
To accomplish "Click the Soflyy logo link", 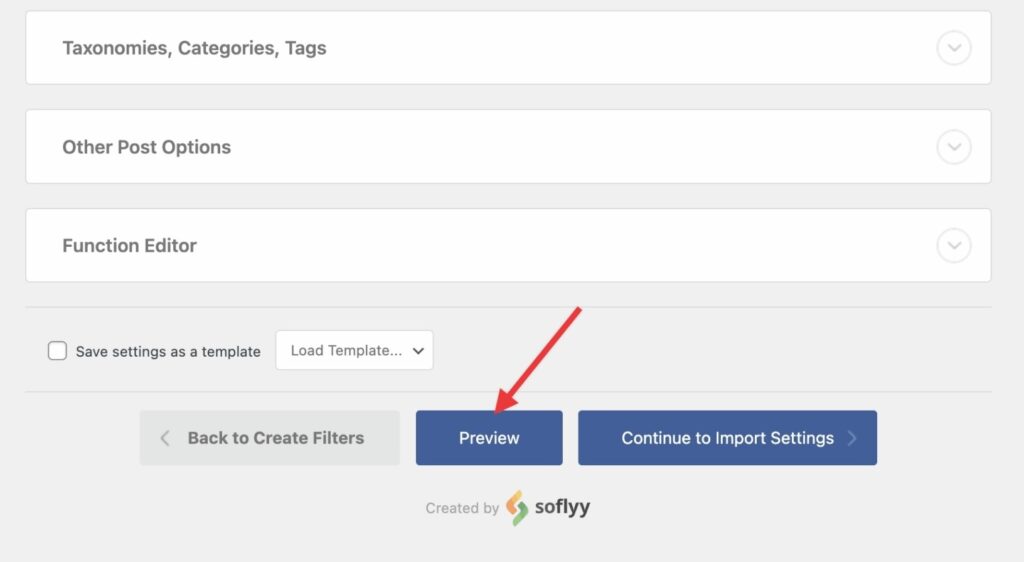I will [x=548, y=508].
